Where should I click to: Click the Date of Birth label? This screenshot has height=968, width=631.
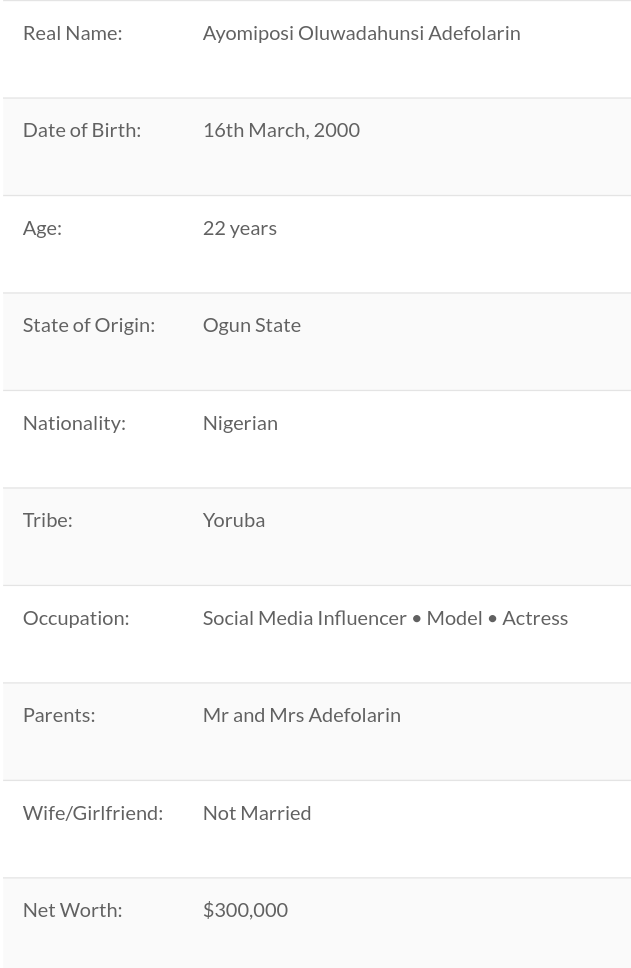[81, 130]
